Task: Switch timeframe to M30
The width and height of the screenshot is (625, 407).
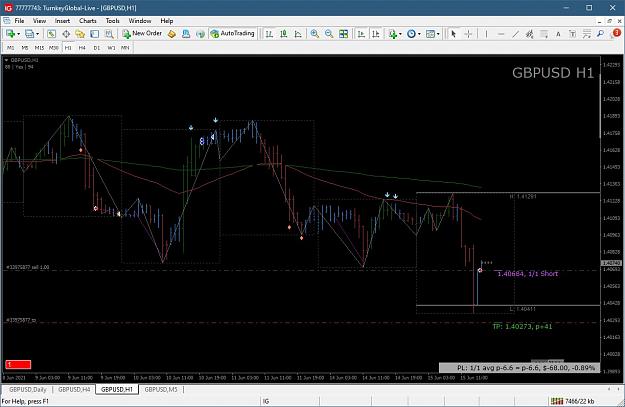Action: pos(53,48)
